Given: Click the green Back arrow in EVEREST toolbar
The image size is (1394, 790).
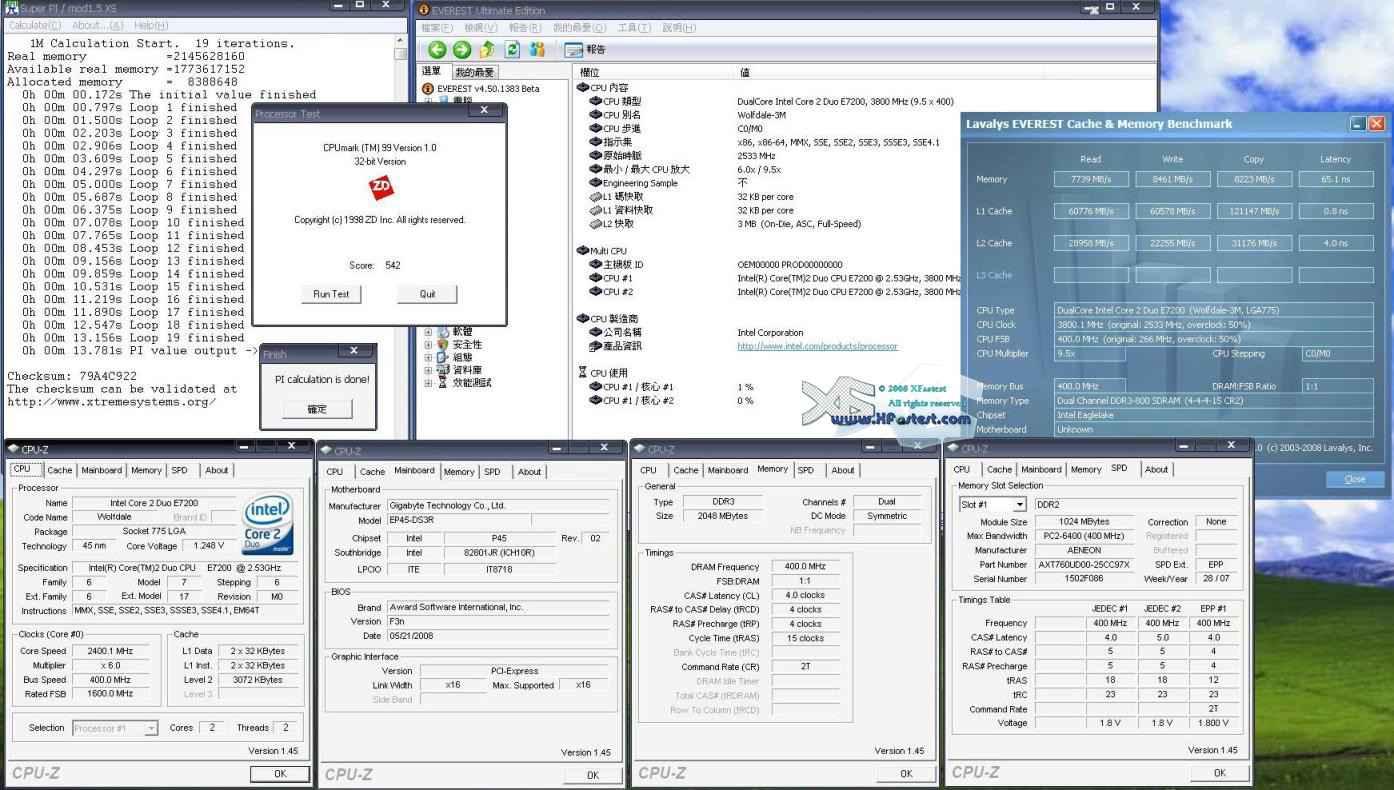Looking at the screenshot, I should click(437, 49).
